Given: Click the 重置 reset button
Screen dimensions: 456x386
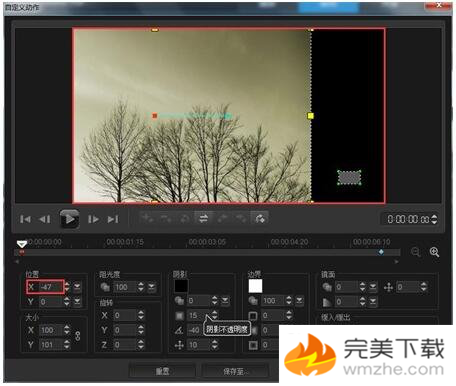Looking at the screenshot, I should click(x=162, y=371).
